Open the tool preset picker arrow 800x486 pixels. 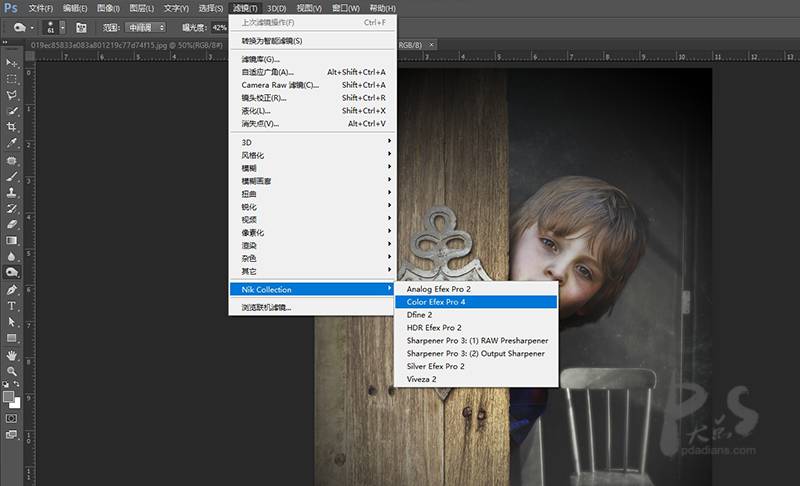pyautogui.click(x=32, y=28)
